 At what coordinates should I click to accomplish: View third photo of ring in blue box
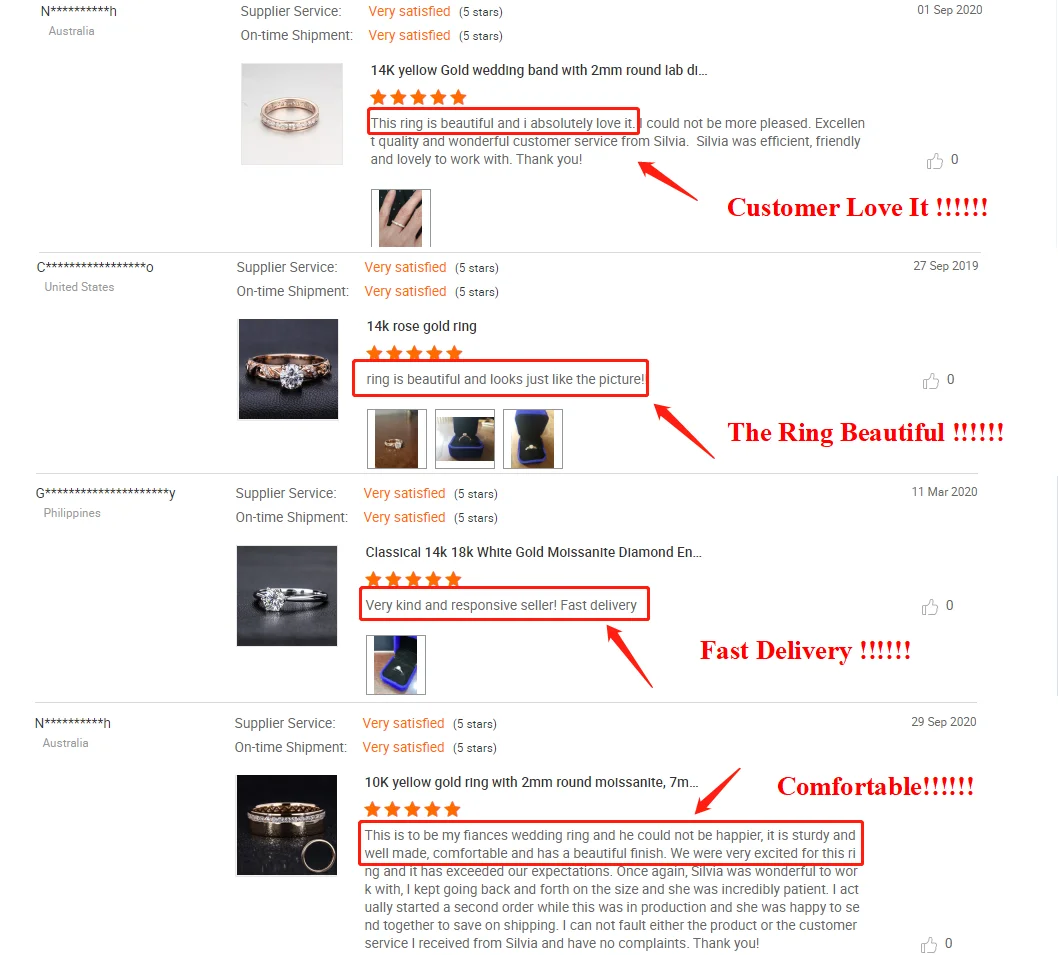533,439
